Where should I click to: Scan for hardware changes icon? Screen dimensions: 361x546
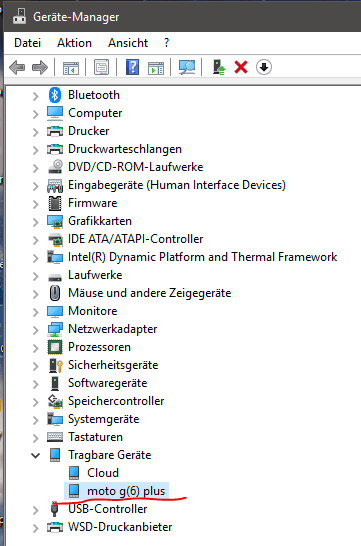pyautogui.click(x=187, y=67)
